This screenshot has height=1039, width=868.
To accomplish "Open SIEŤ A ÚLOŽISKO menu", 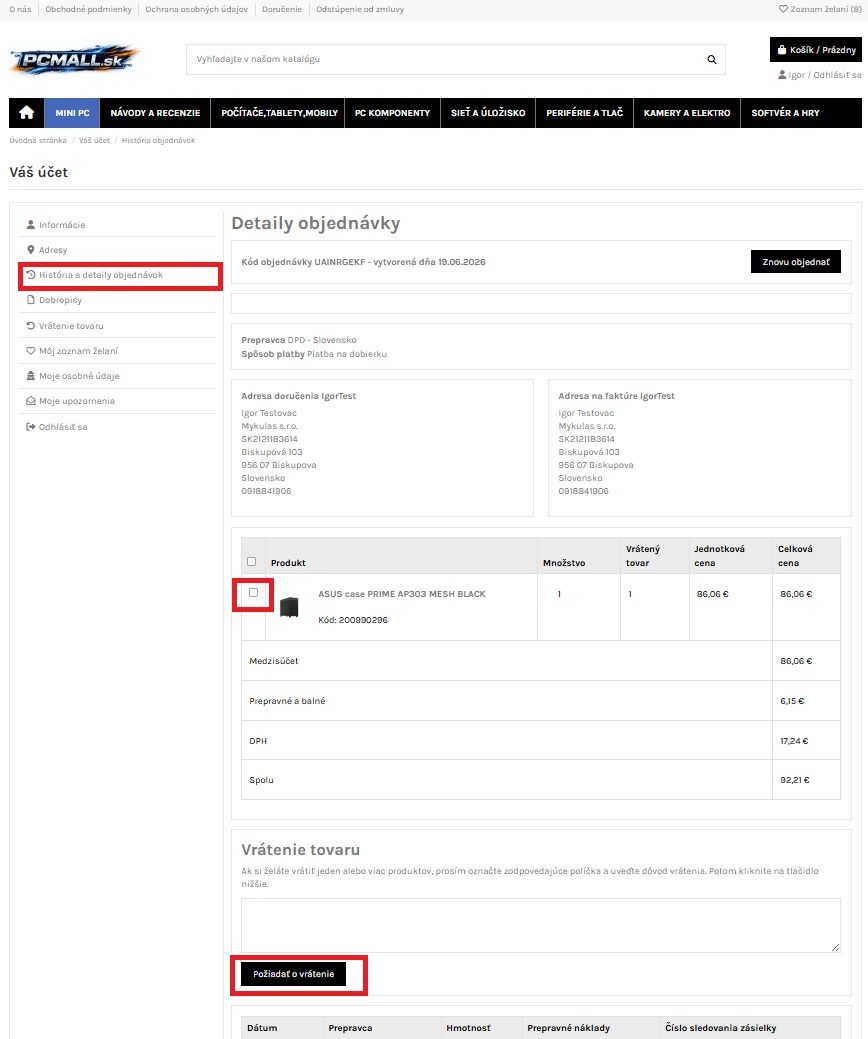I will (488, 113).
